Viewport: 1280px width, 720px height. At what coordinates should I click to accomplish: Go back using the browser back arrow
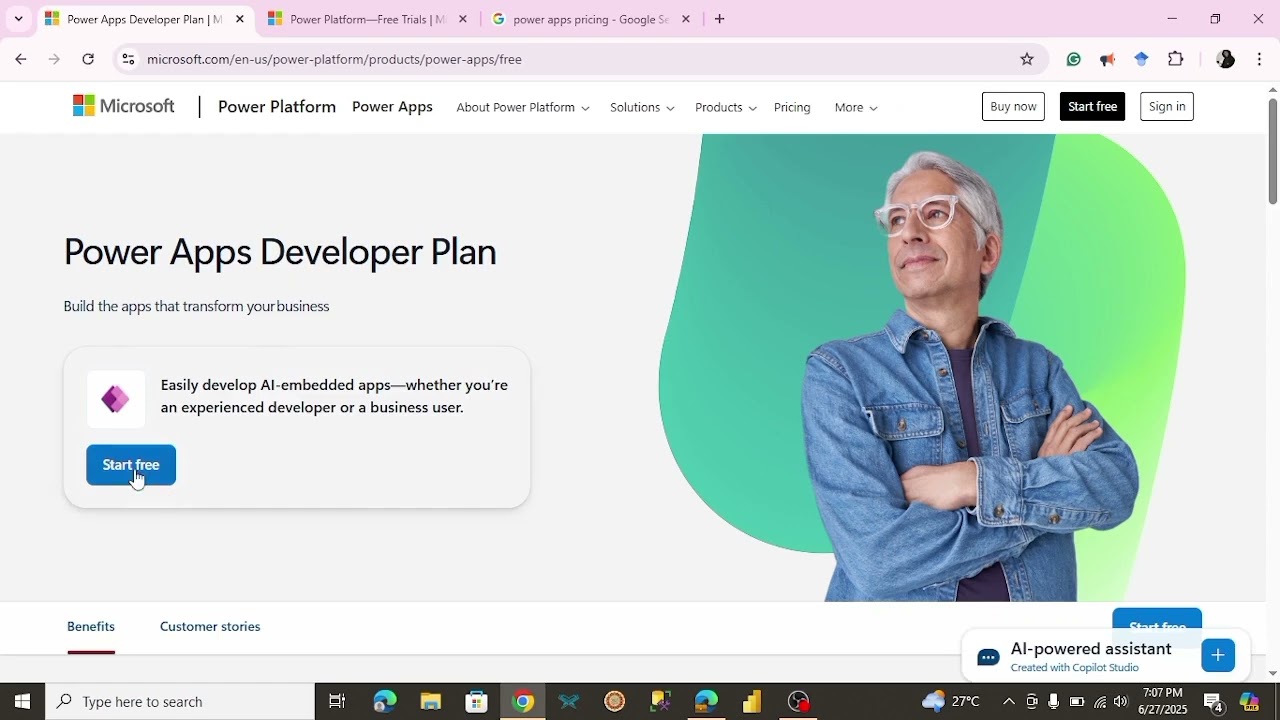coord(21,59)
